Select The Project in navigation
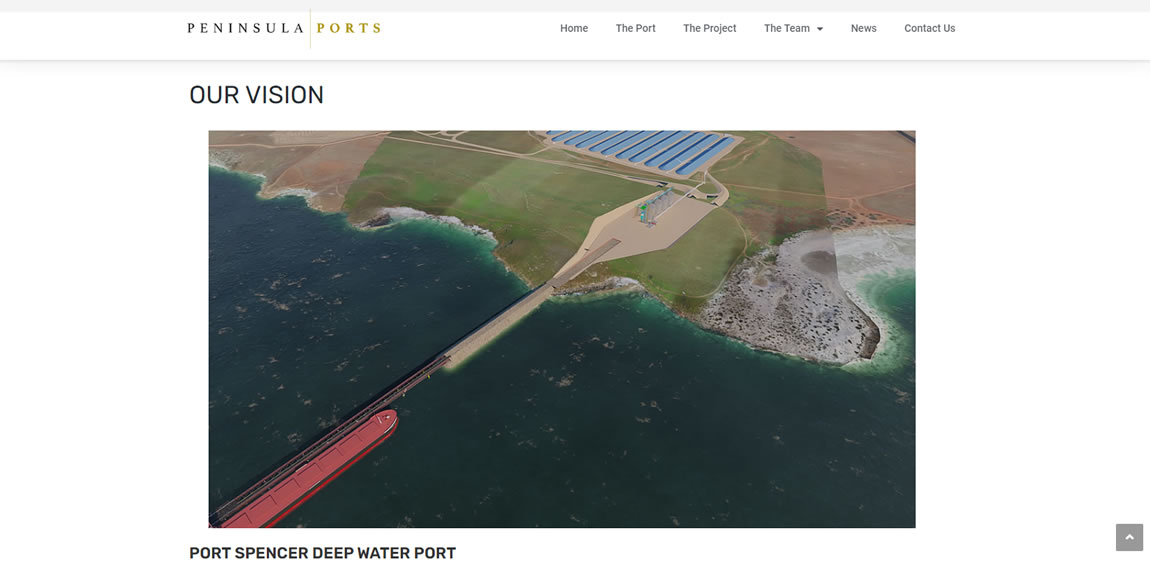Image resolution: width=1150 pixels, height=563 pixels. (709, 29)
